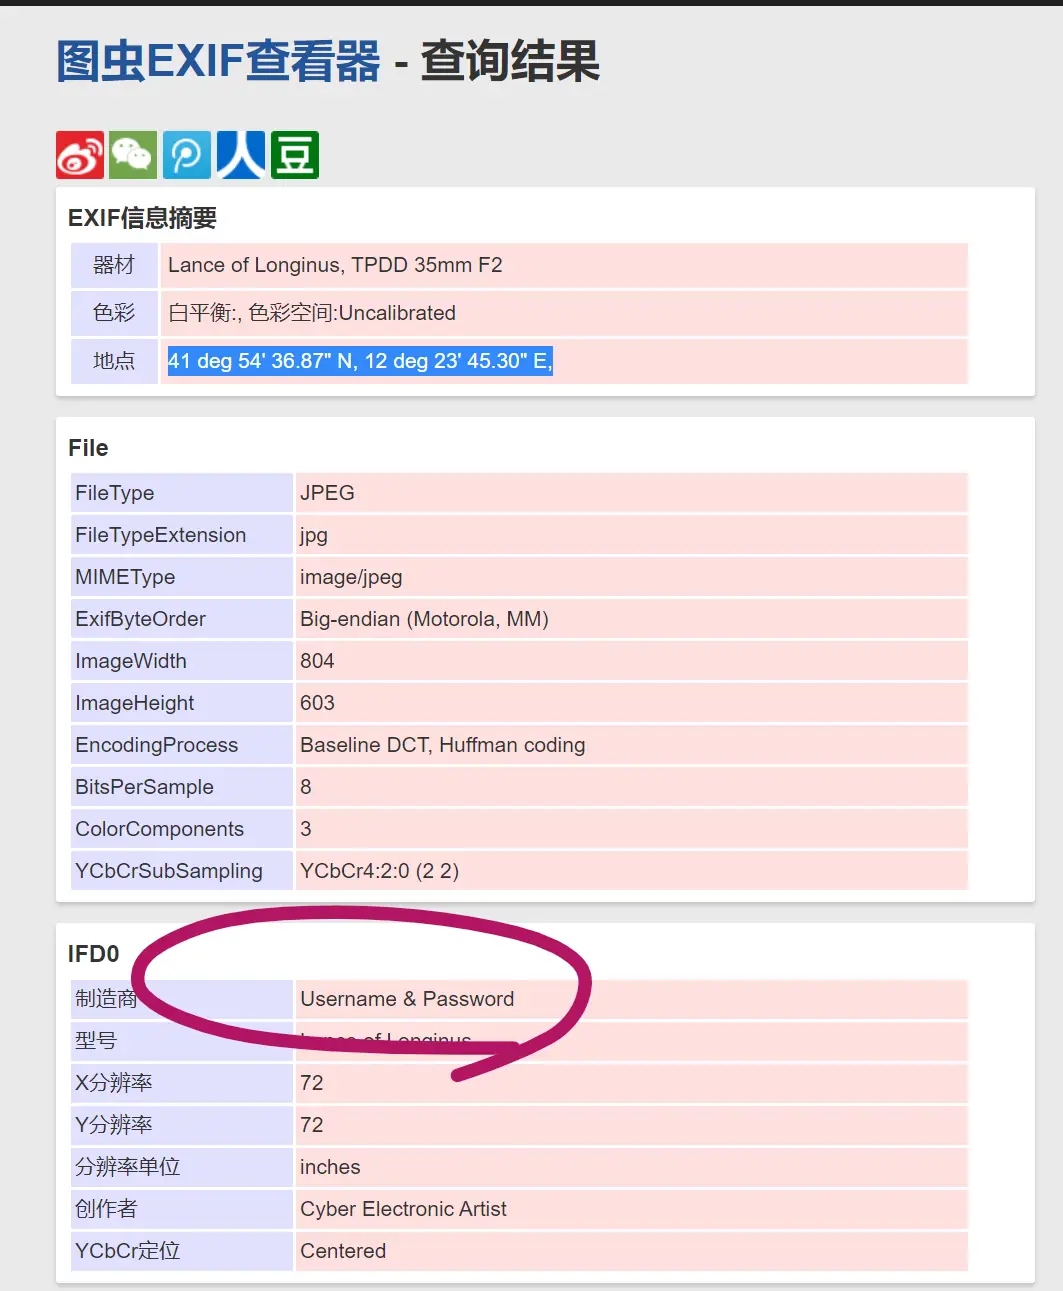Select the FileType value JPEG
Image resolution: width=1063 pixels, height=1291 pixels.
327,493
